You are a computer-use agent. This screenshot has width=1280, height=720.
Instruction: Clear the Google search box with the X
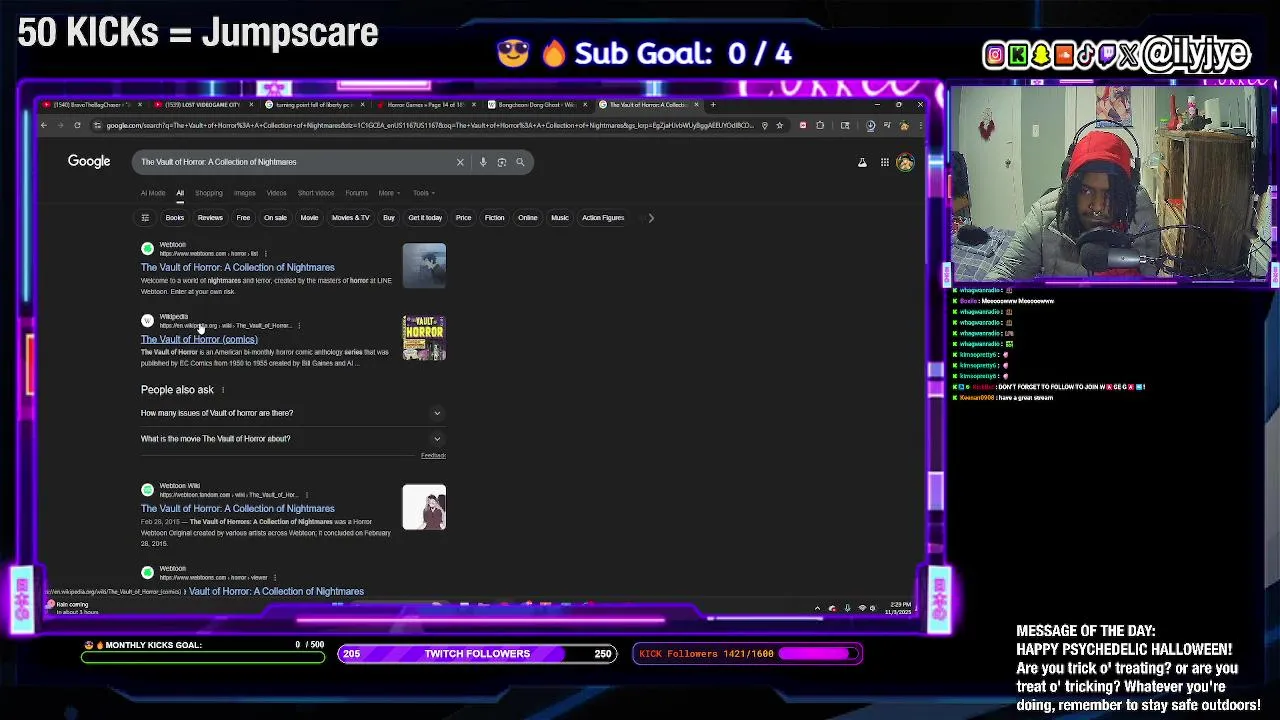click(460, 162)
